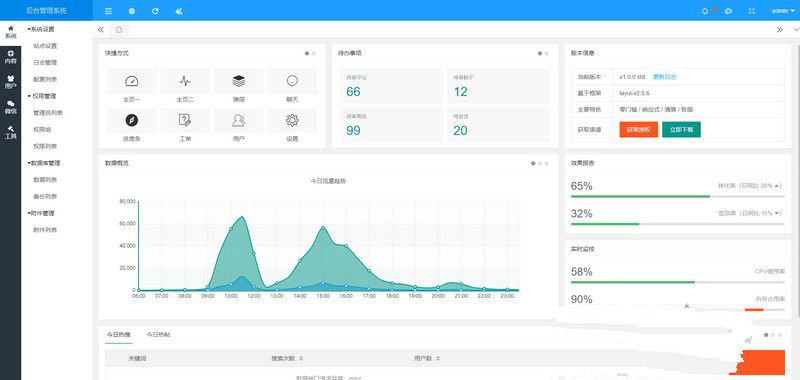Viewport: 800px width, 380px height.
Task: Open 站点设置 in sidebar
Action: [45, 46]
